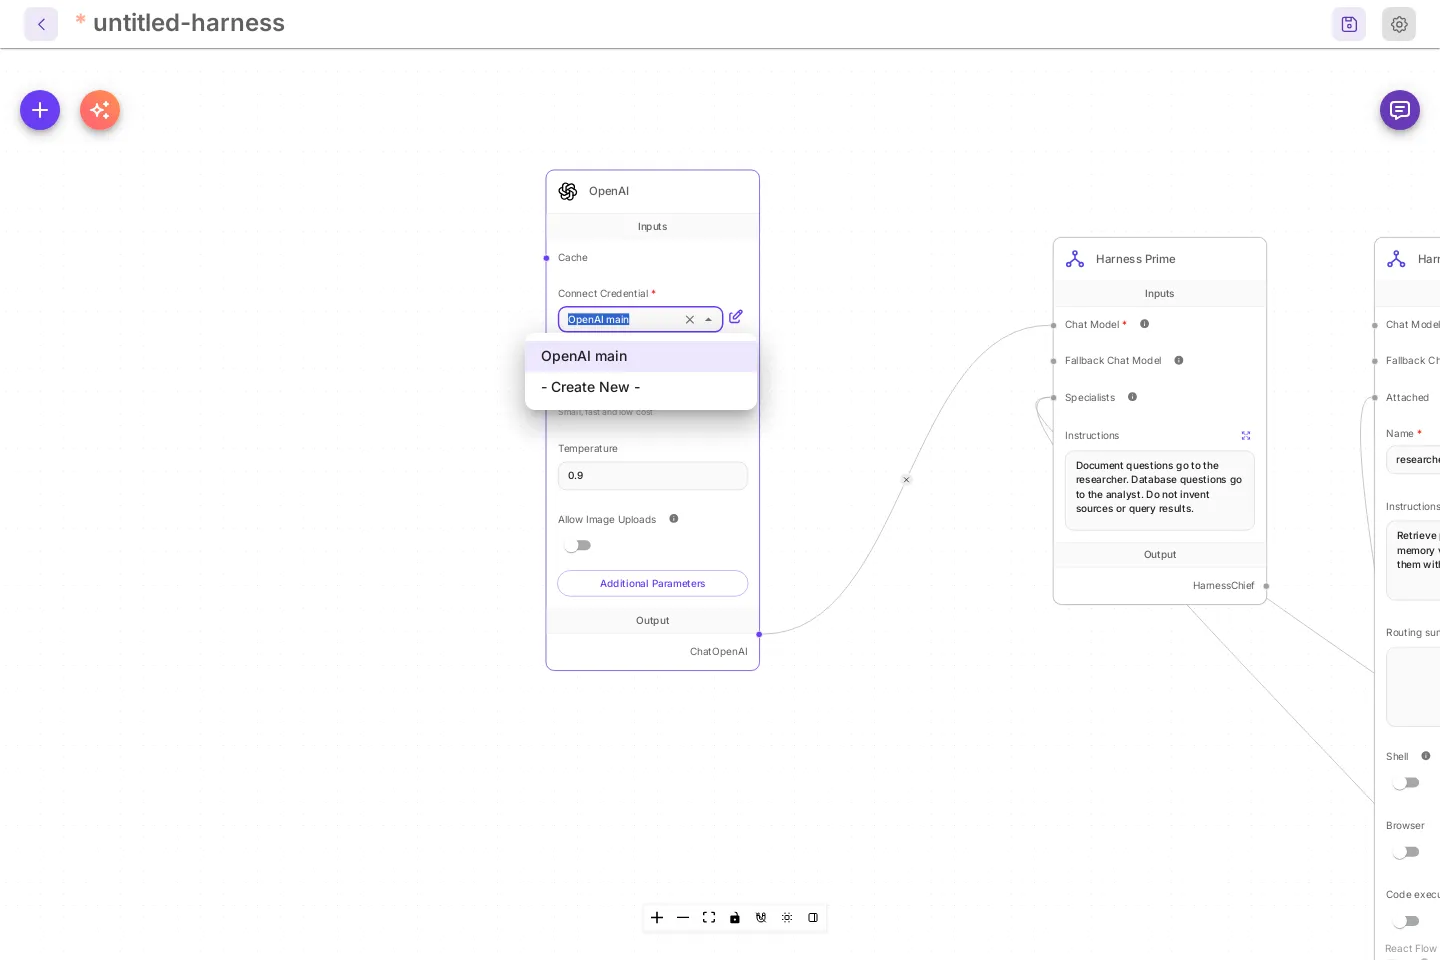Edit the OpenAI credential with pencil icon

click(x=736, y=317)
